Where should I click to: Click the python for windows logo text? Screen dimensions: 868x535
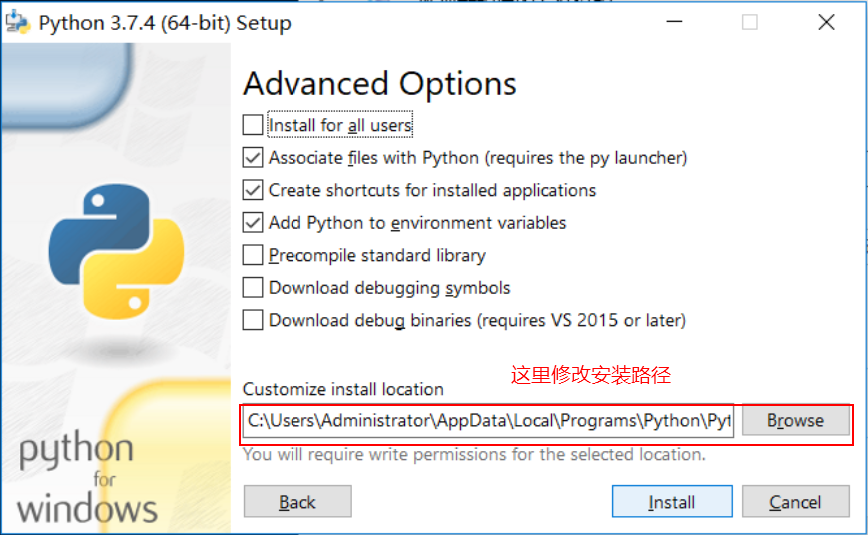tap(87, 479)
